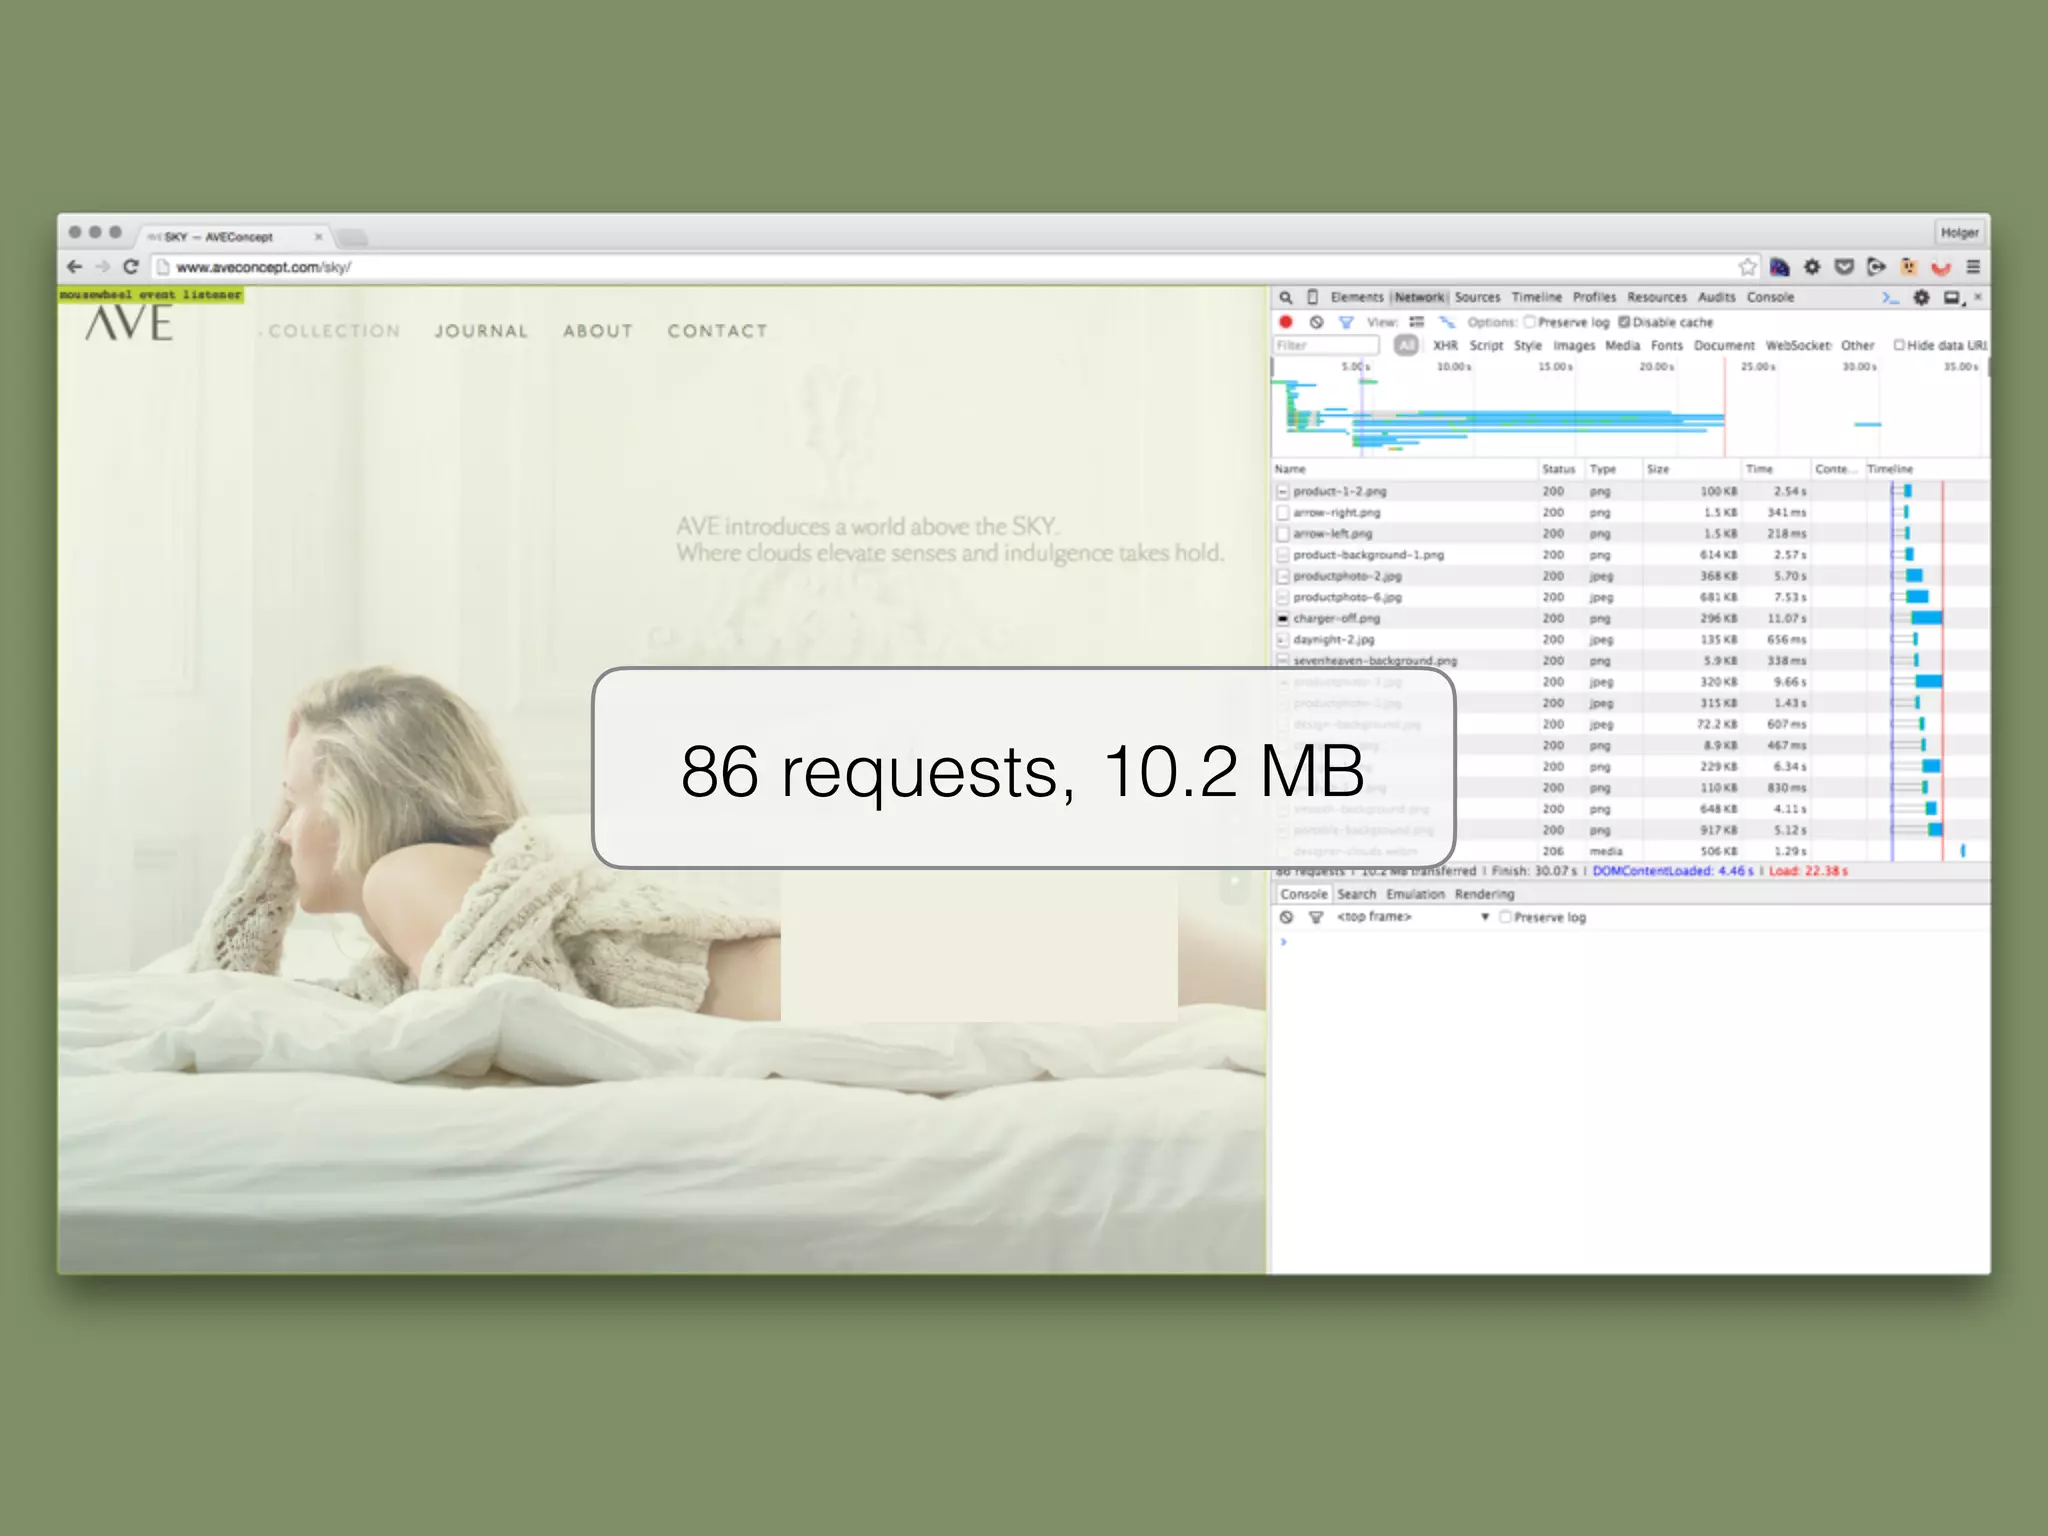Filter requests by XHR
Viewport: 2048px width, 1536px height.
[1445, 345]
